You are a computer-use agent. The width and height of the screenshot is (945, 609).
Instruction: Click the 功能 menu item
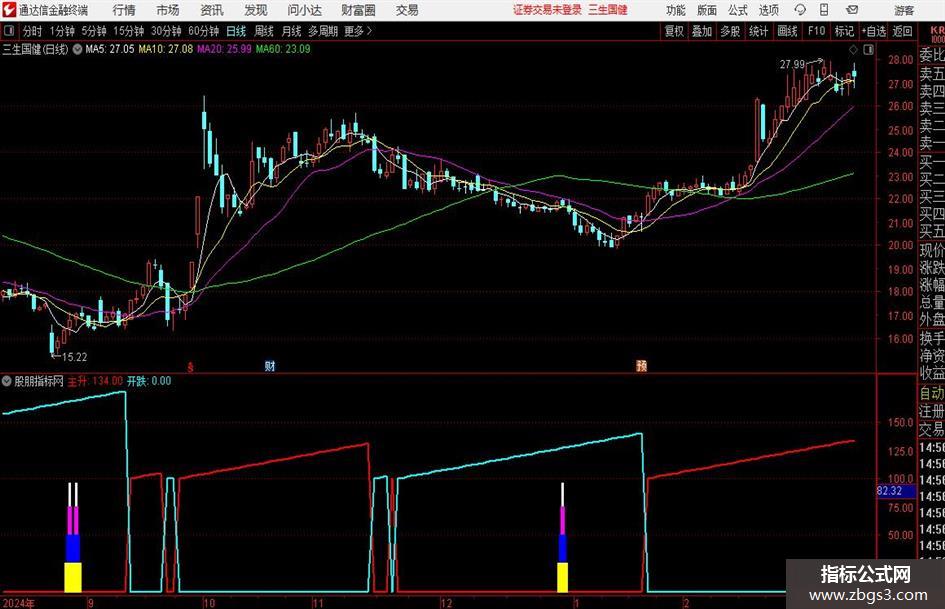(x=676, y=10)
